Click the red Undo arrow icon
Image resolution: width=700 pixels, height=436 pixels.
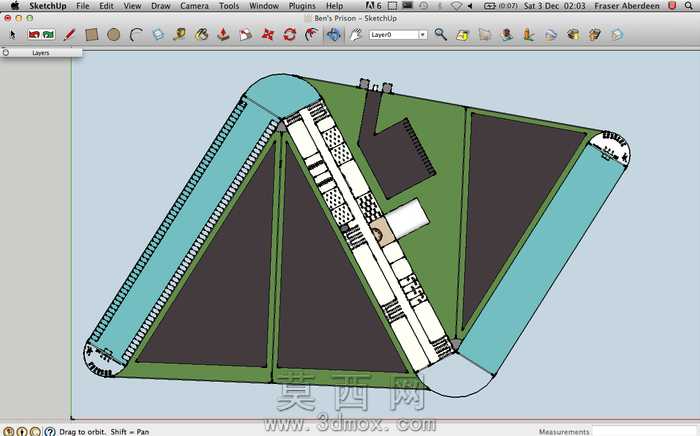click(x=34, y=34)
